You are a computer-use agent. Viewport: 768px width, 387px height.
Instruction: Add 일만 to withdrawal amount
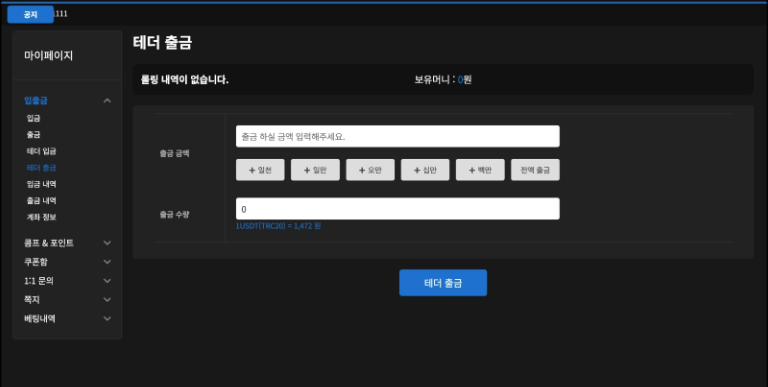[x=315, y=170]
